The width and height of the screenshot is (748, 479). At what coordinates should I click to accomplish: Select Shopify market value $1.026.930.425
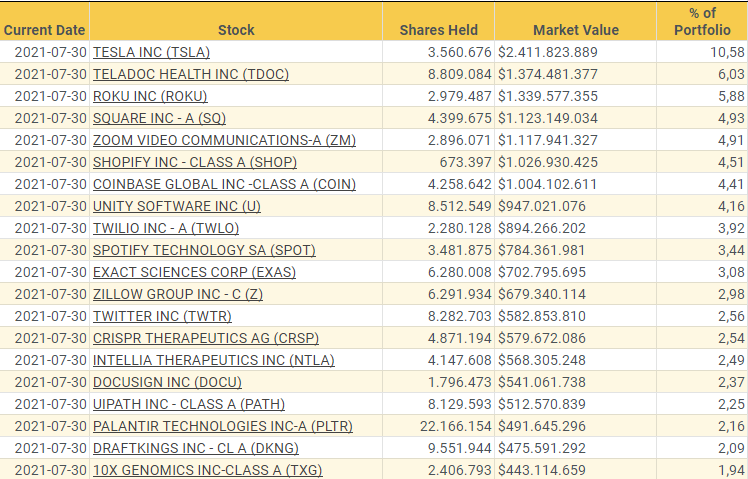(x=548, y=162)
